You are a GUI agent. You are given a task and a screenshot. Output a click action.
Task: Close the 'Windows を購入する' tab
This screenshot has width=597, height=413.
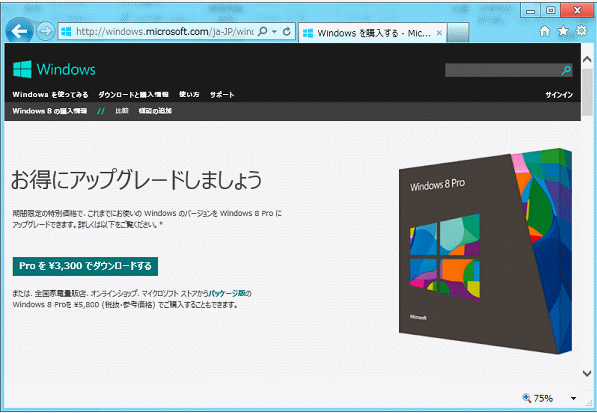tap(439, 33)
